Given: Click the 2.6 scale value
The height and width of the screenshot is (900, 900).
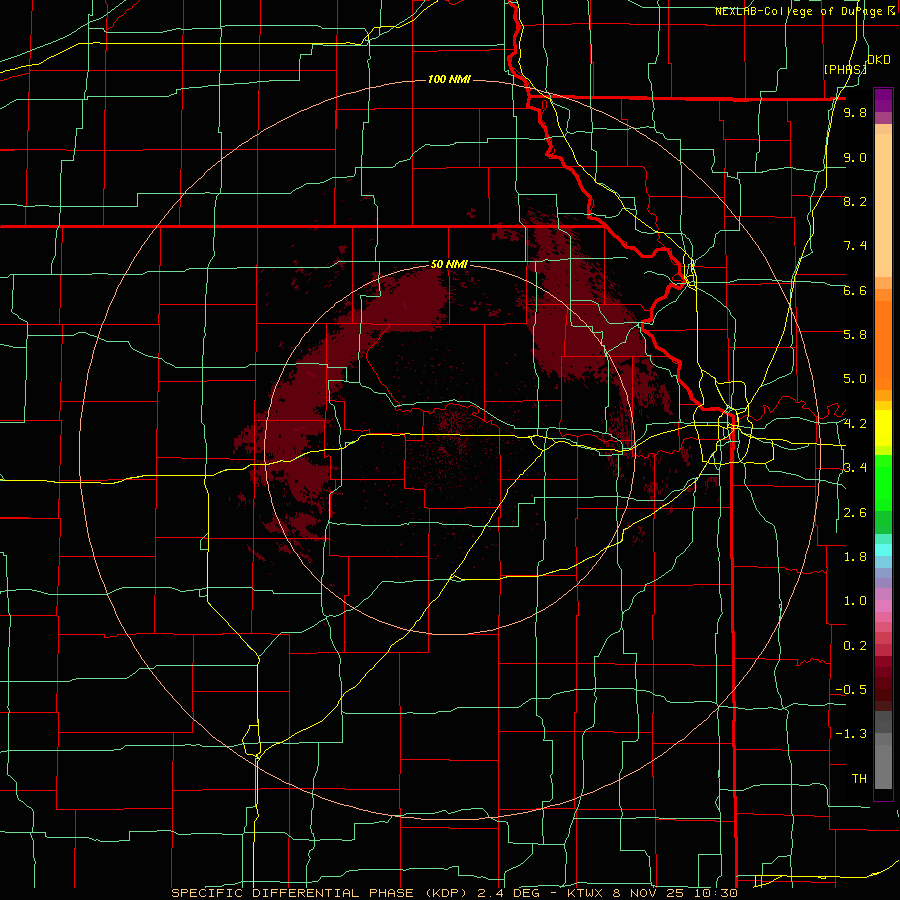Looking at the screenshot, I should [x=855, y=513].
